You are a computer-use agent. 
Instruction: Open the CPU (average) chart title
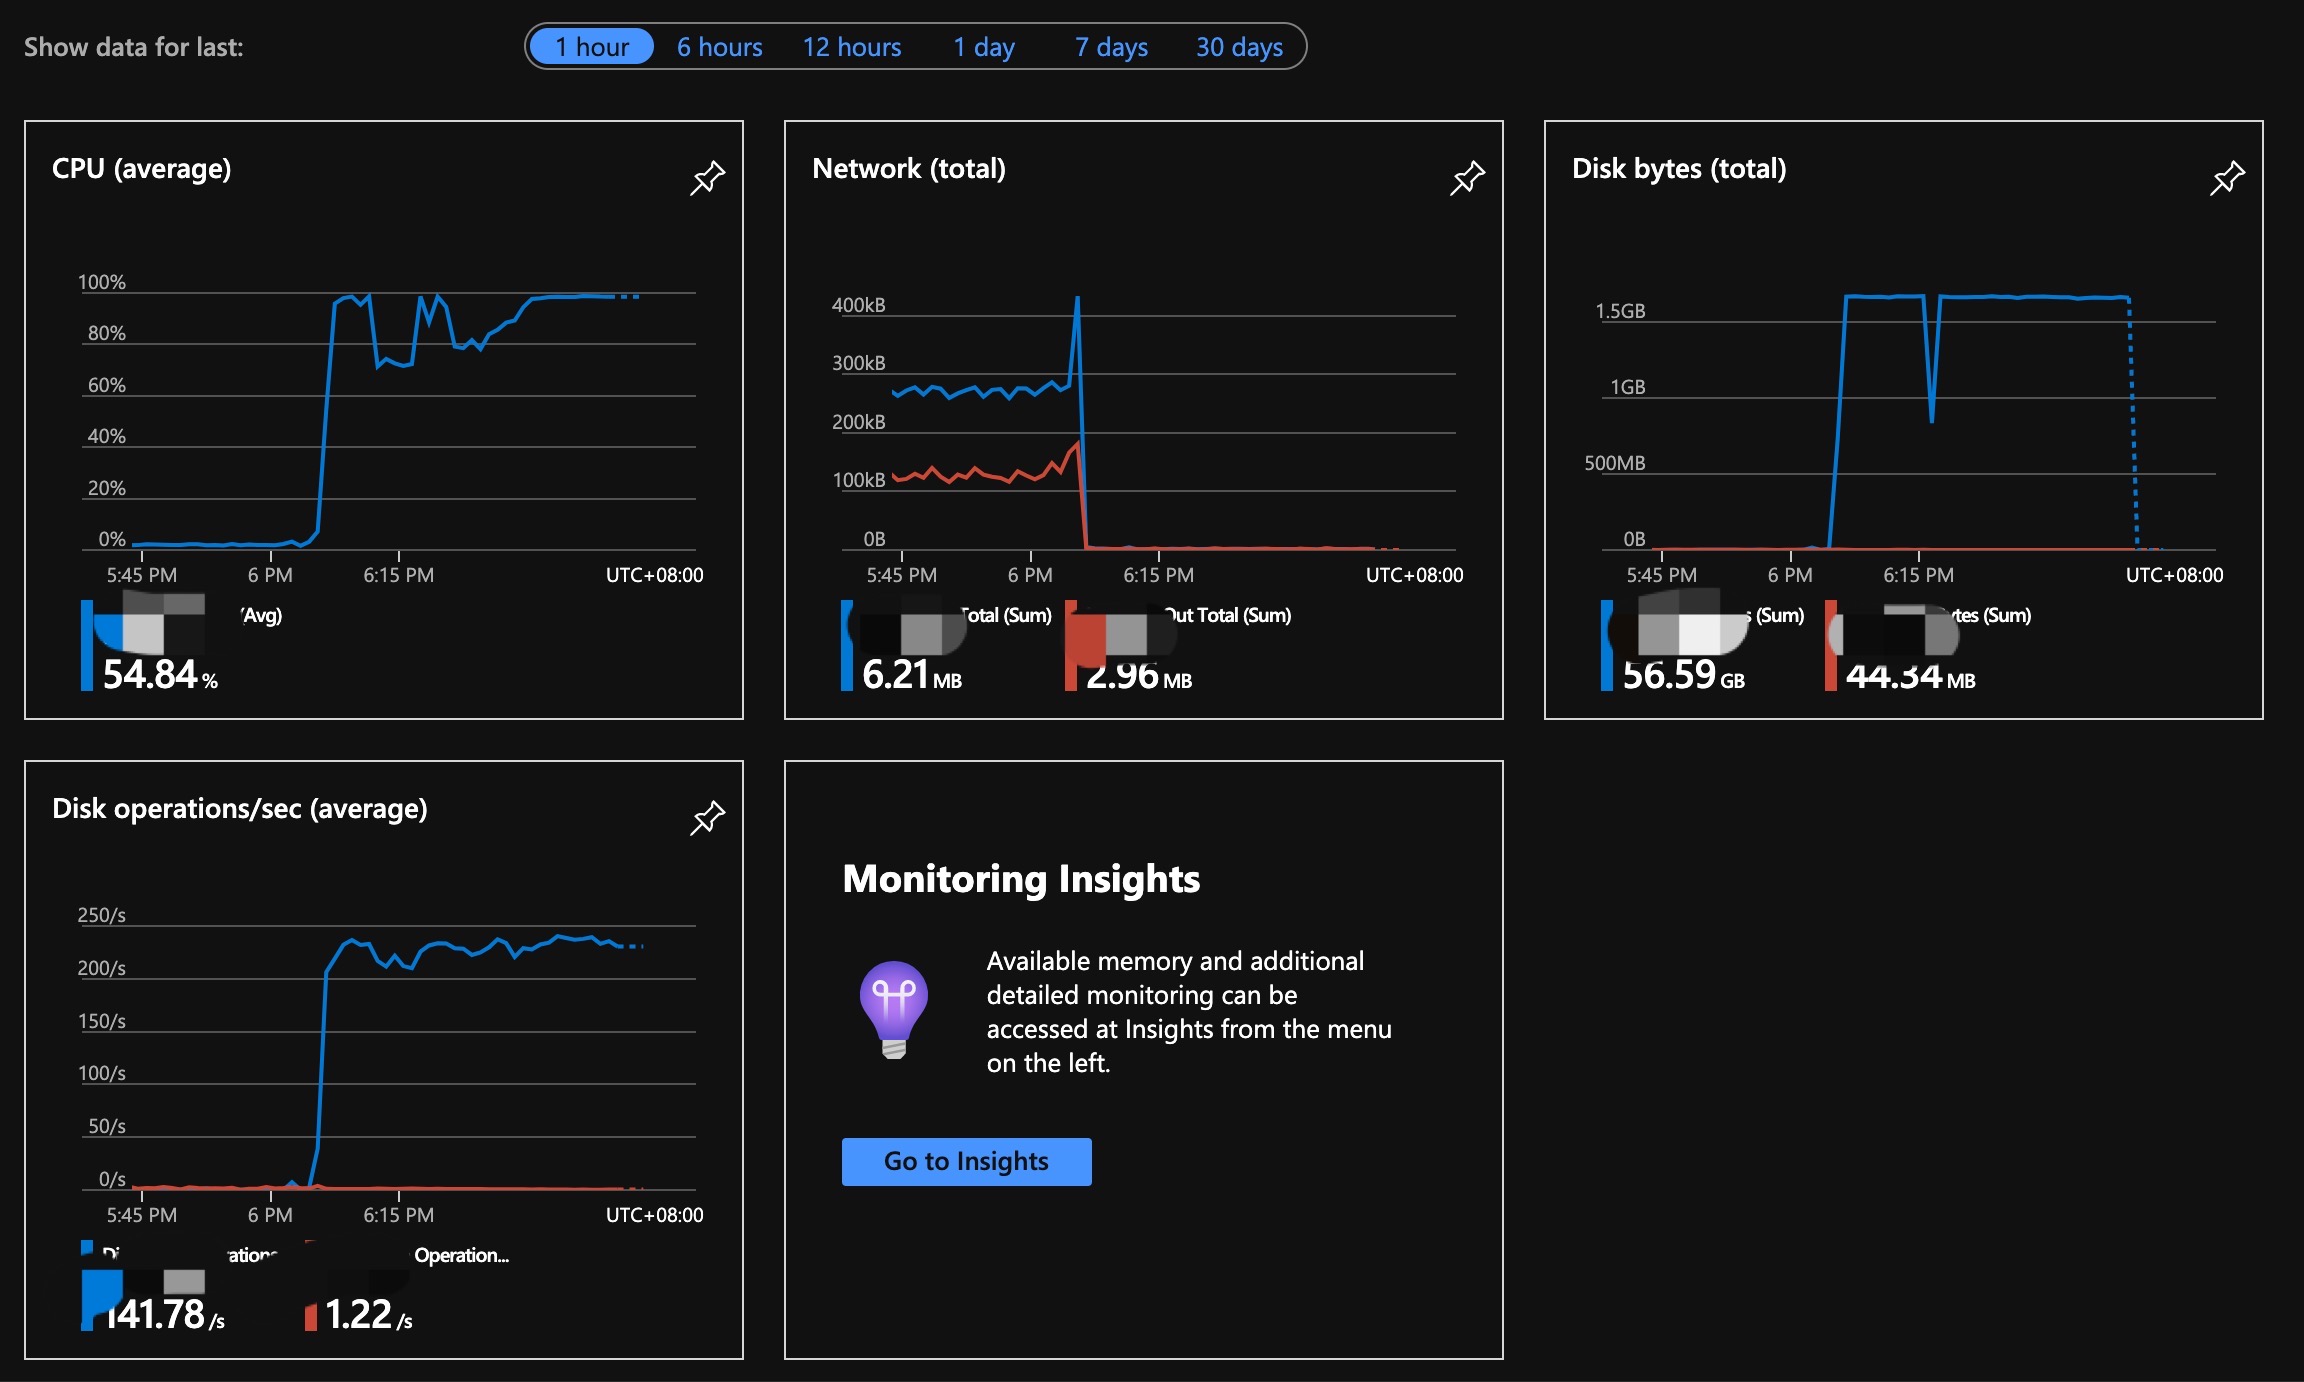pos(141,169)
